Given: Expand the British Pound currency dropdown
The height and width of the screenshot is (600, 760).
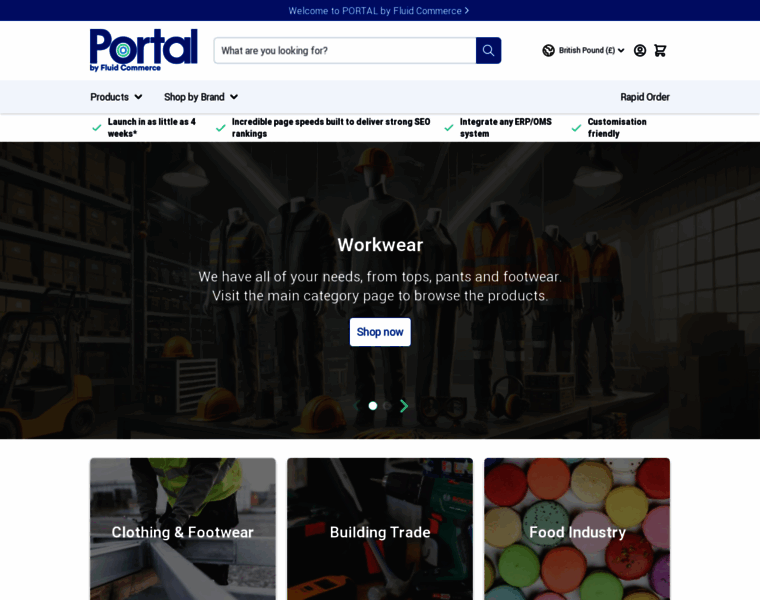Looking at the screenshot, I should (x=591, y=50).
